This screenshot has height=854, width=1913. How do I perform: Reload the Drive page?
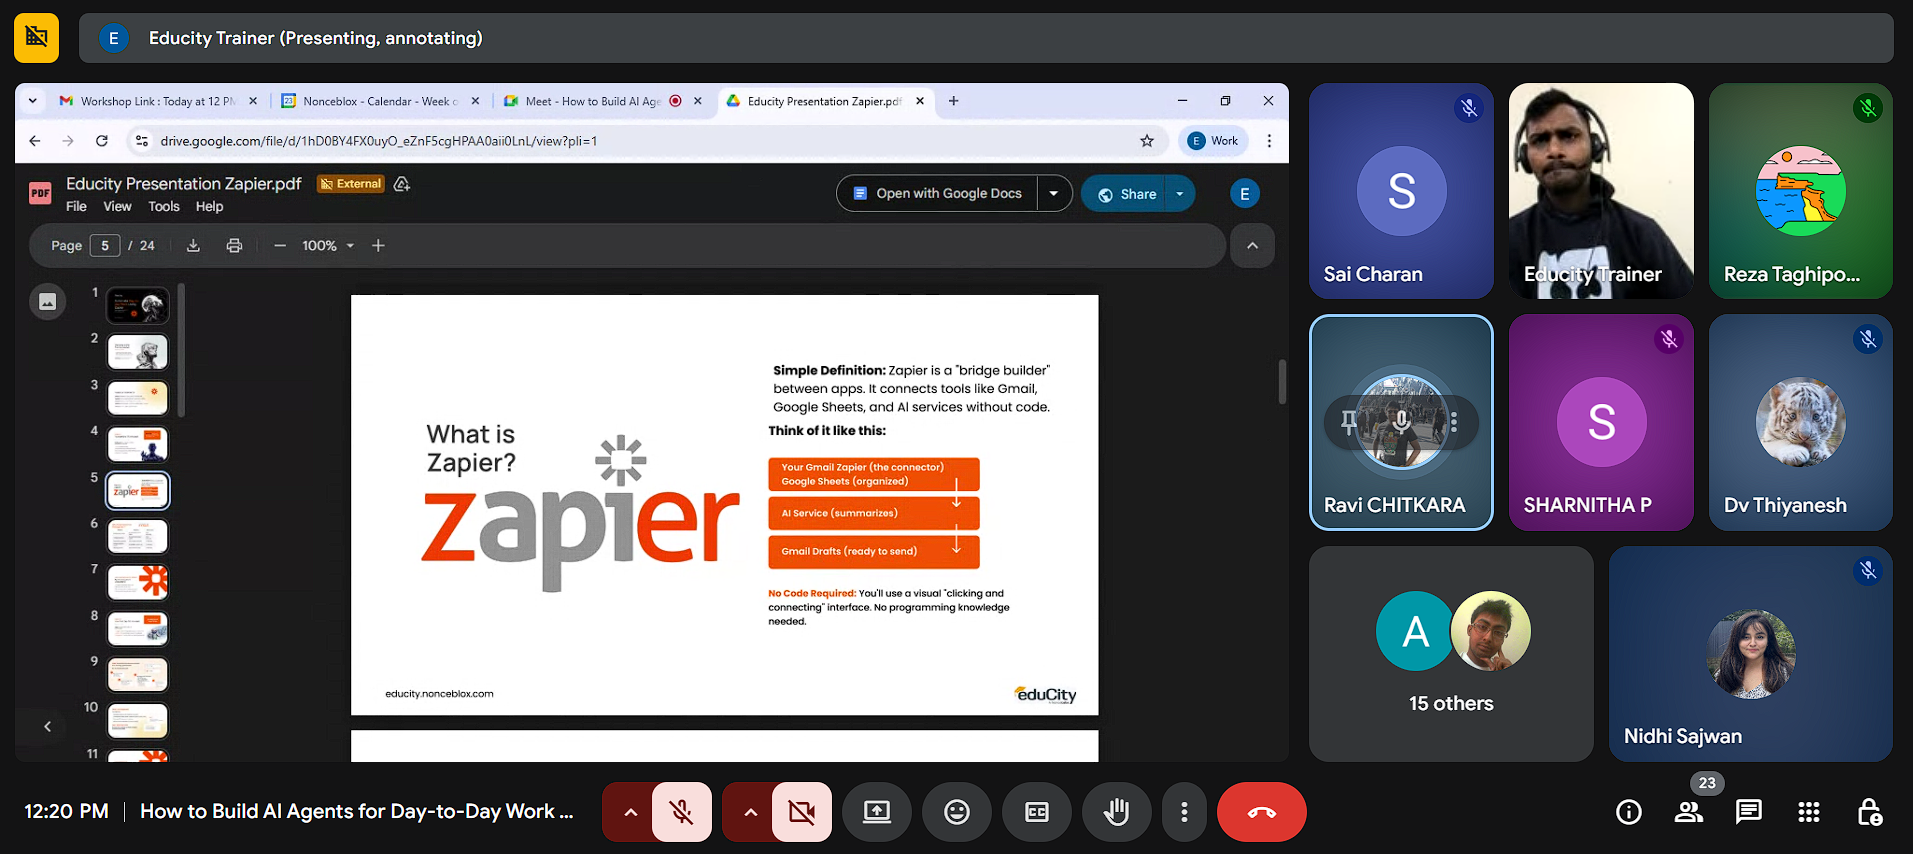point(101,141)
